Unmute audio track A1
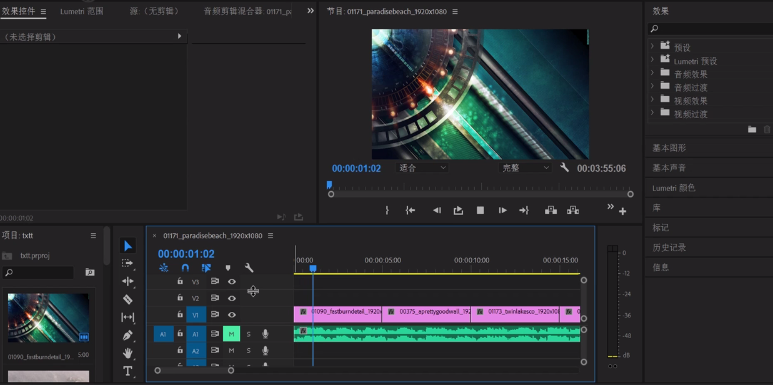The width and height of the screenshot is (773, 385). tap(231, 334)
